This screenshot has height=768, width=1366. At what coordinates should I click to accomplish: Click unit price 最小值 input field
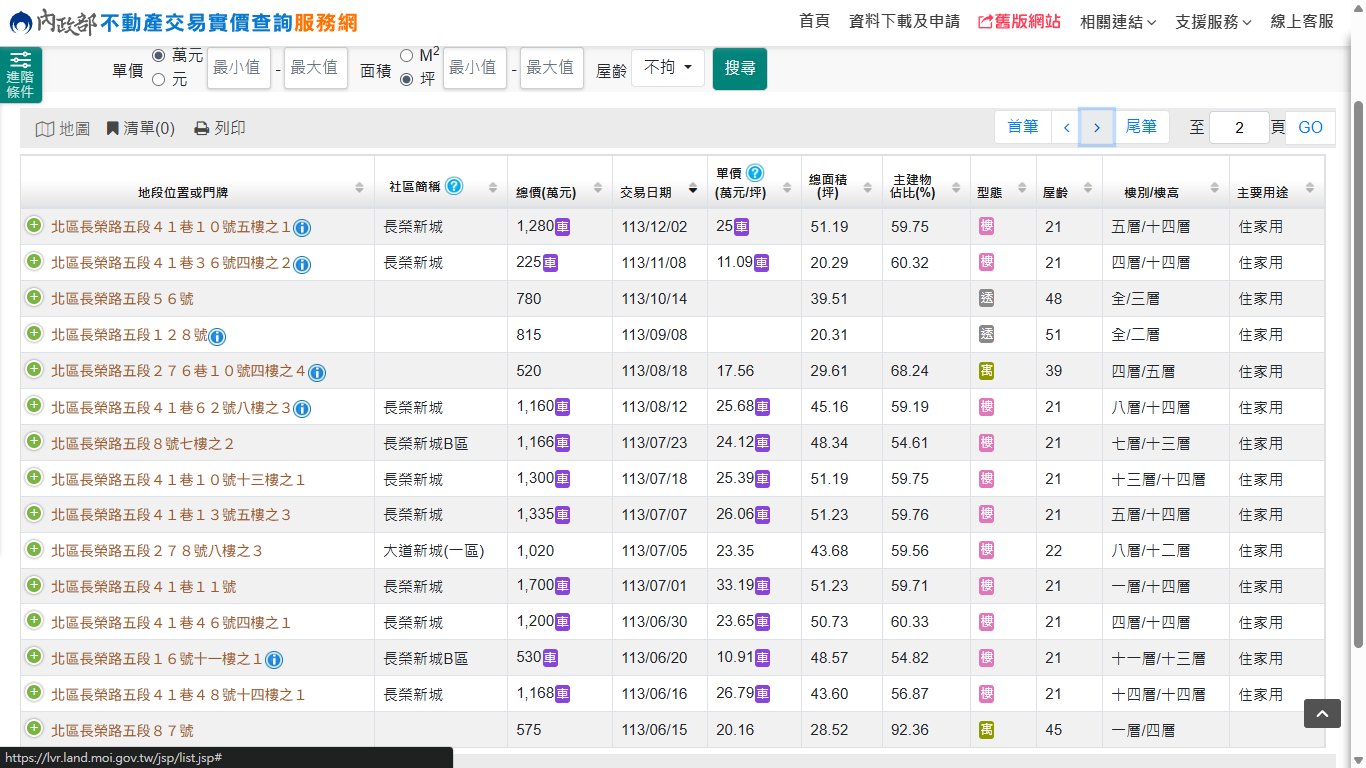click(x=239, y=68)
